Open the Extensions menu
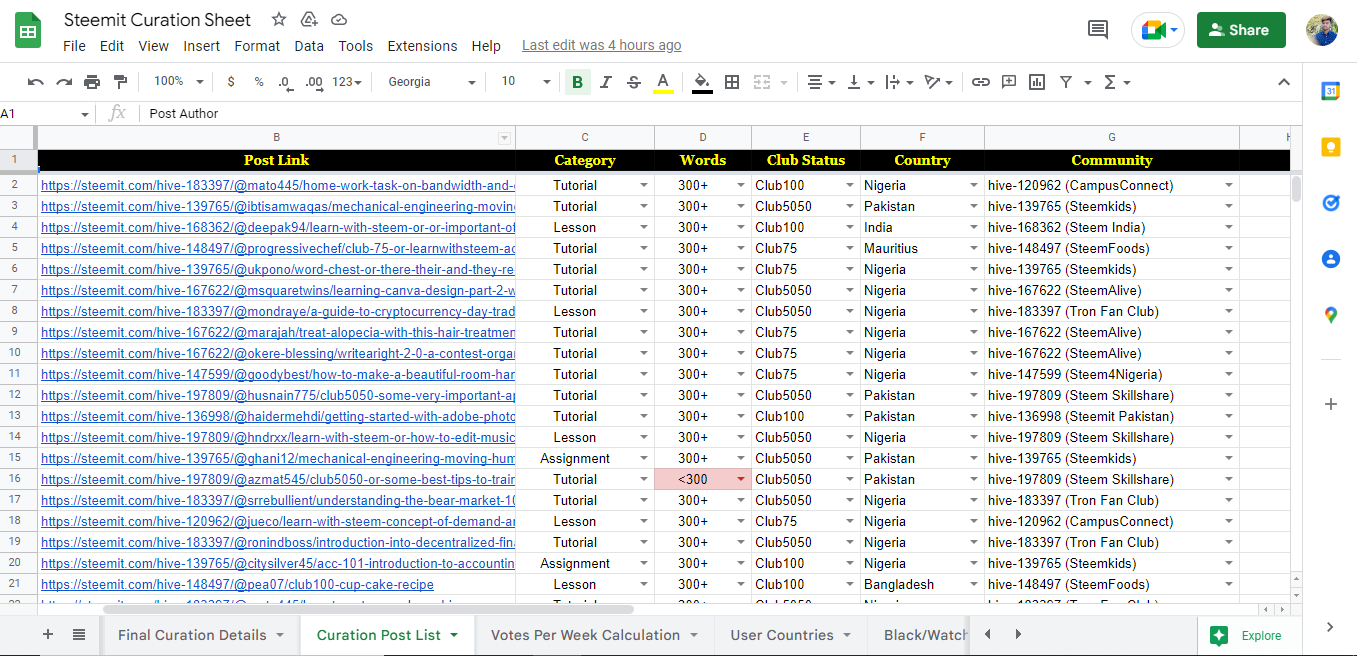This screenshot has width=1357, height=656. [x=422, y=46]
